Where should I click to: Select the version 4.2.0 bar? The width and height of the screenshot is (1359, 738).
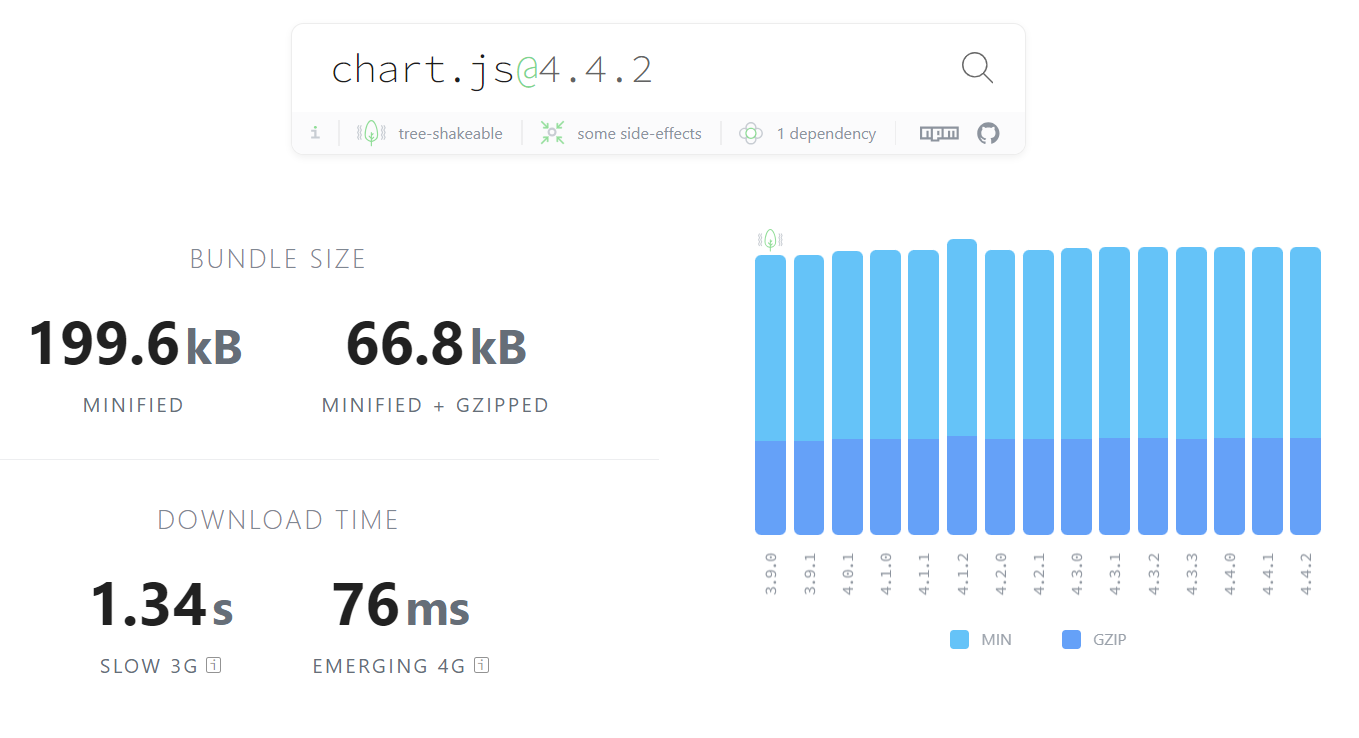point(1000,392)
